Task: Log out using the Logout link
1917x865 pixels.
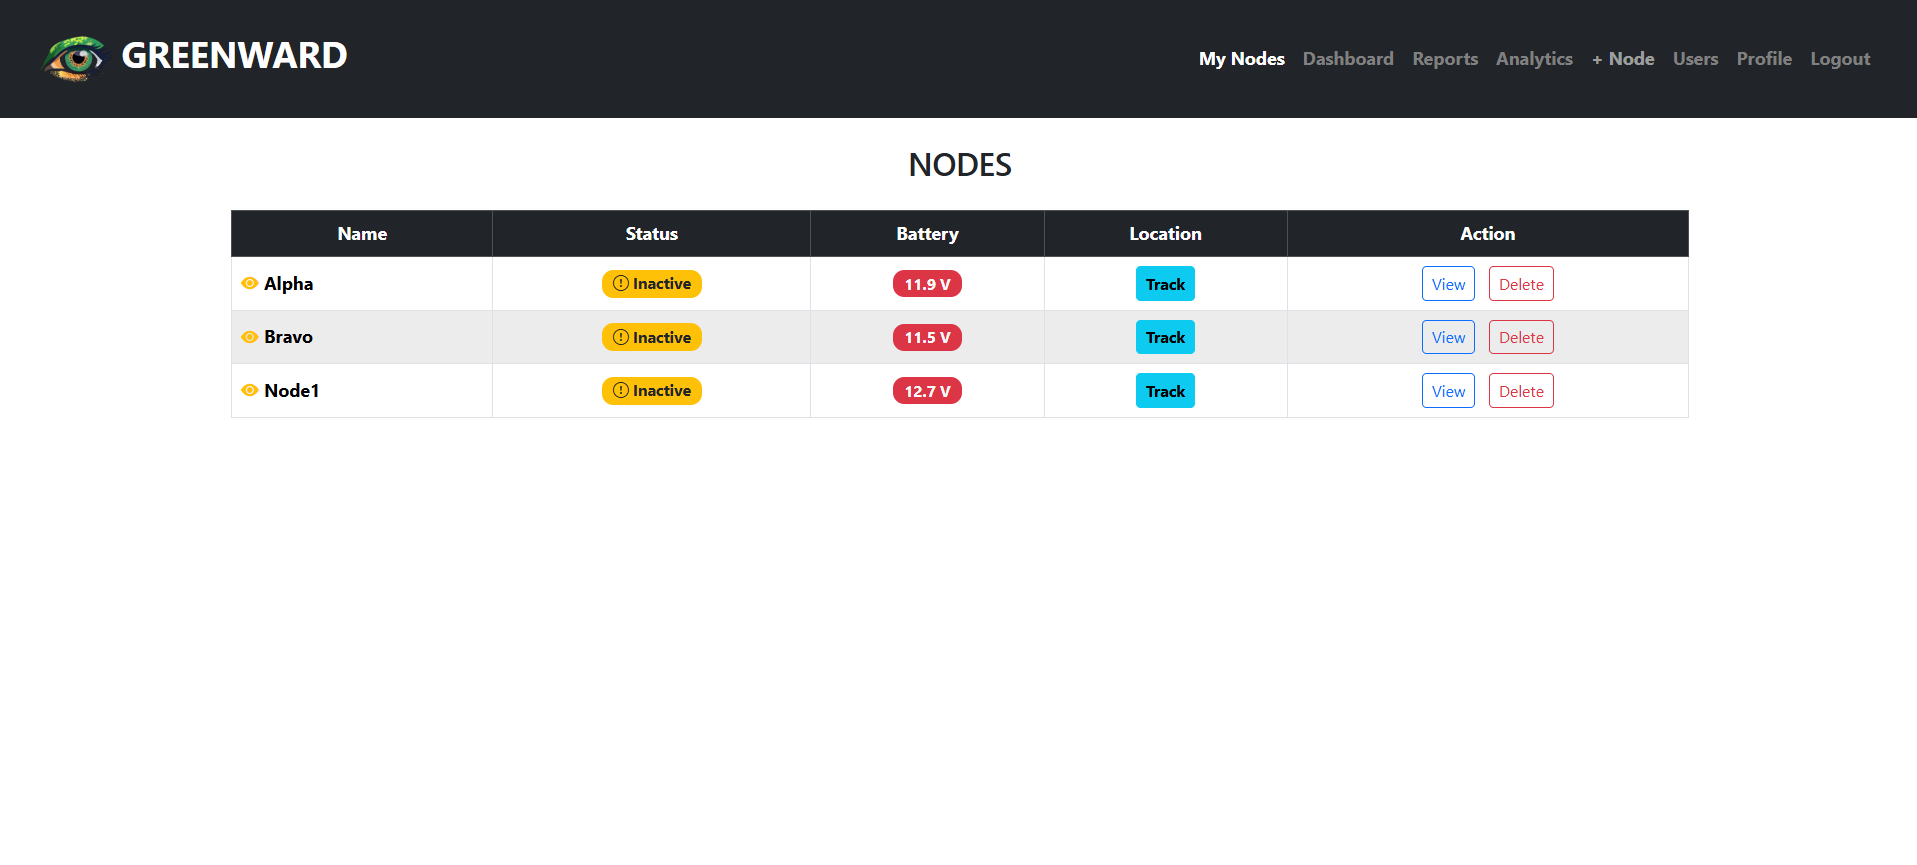Action: pos(1840,59)
